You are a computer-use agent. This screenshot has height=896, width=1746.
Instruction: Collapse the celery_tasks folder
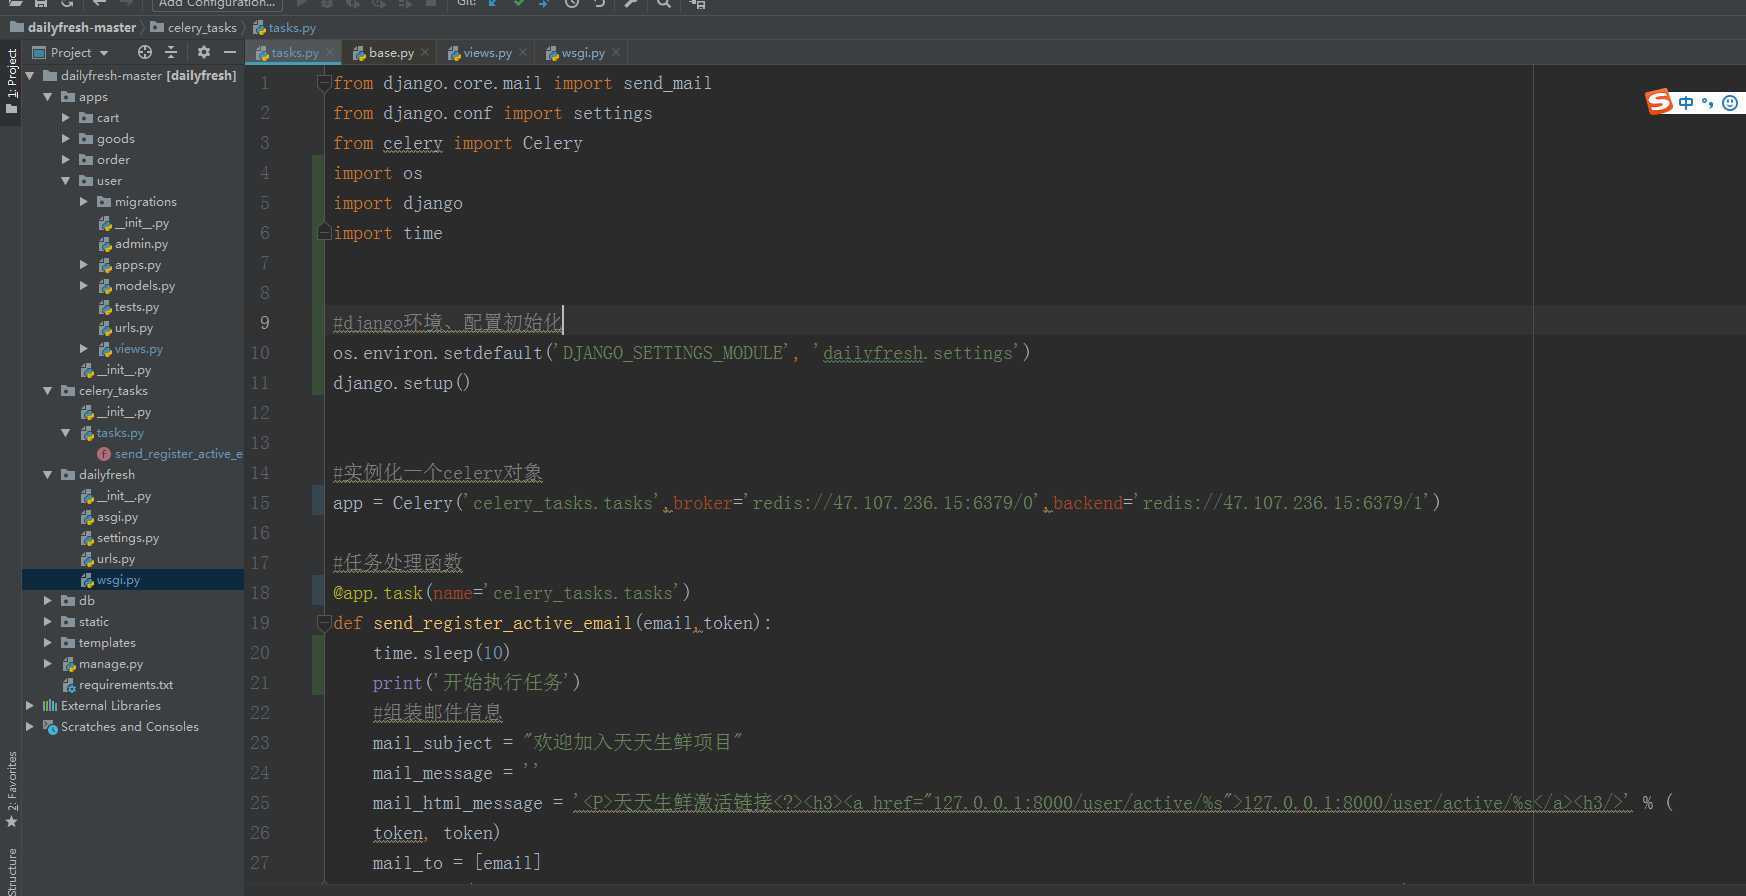point(48,391)
